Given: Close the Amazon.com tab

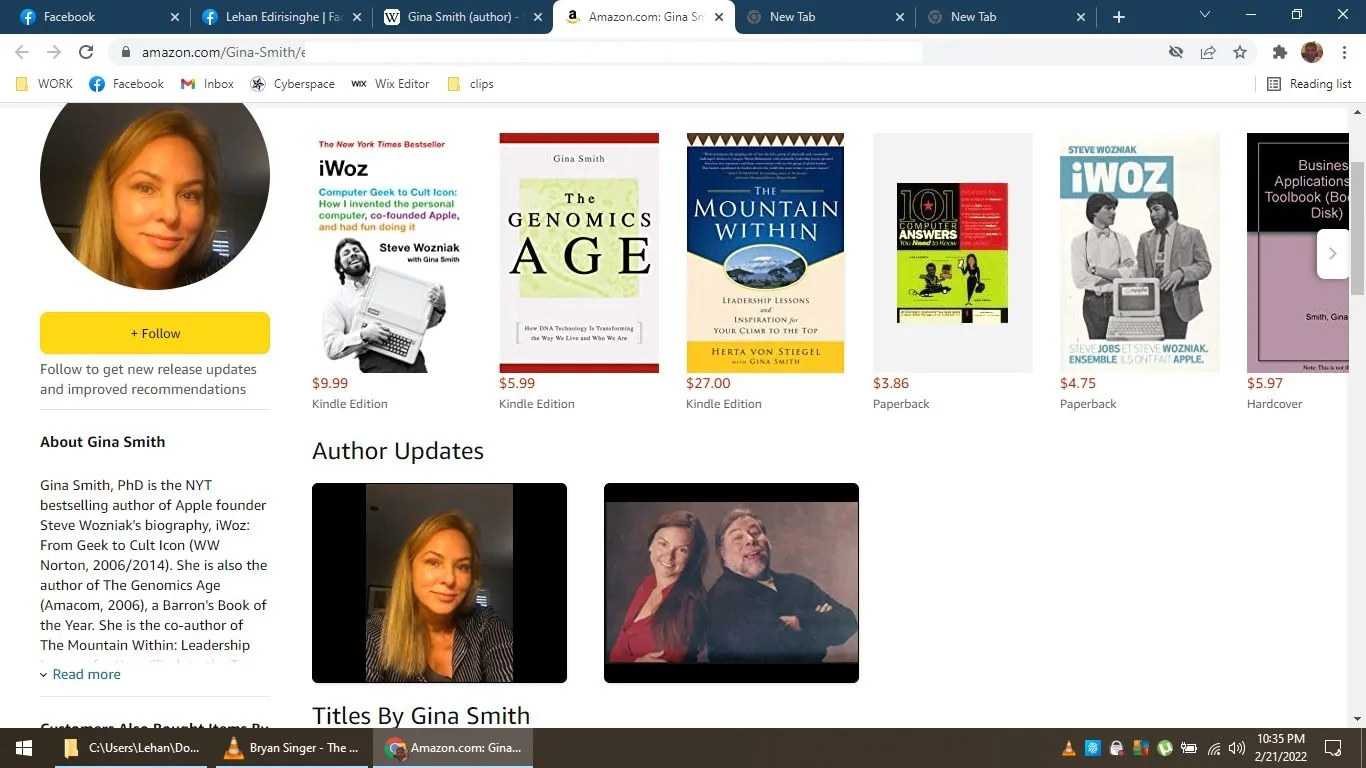Looking at the screenshot, I should (718, 17).
